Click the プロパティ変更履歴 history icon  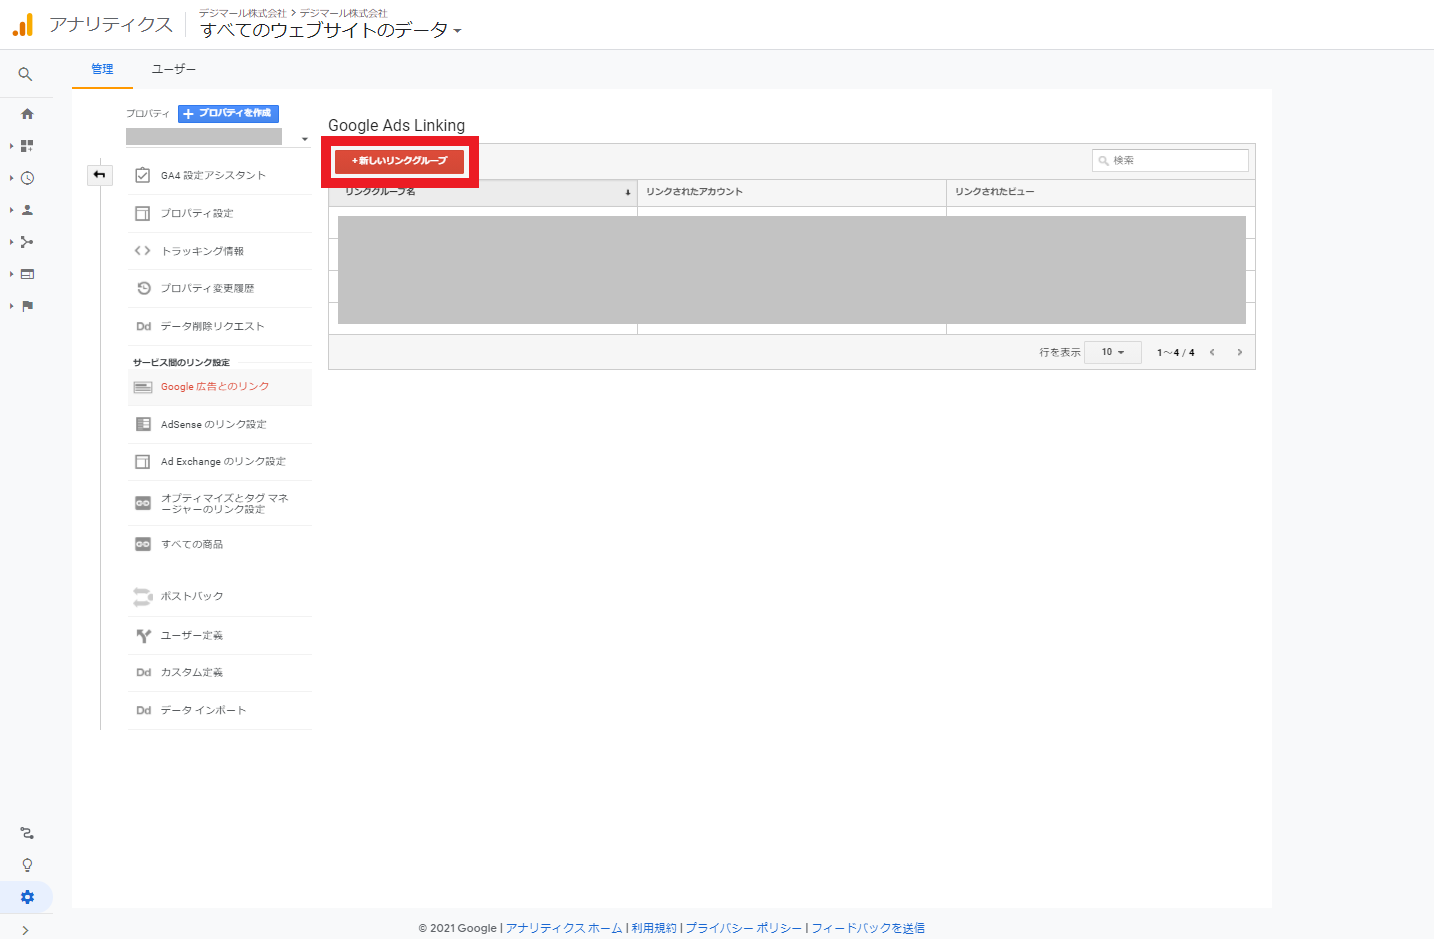143,288
